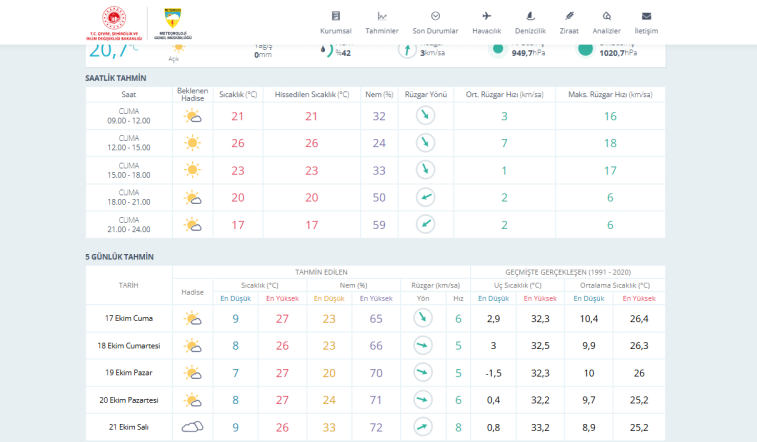Click the Analizler icon

(x=607, y=16)
